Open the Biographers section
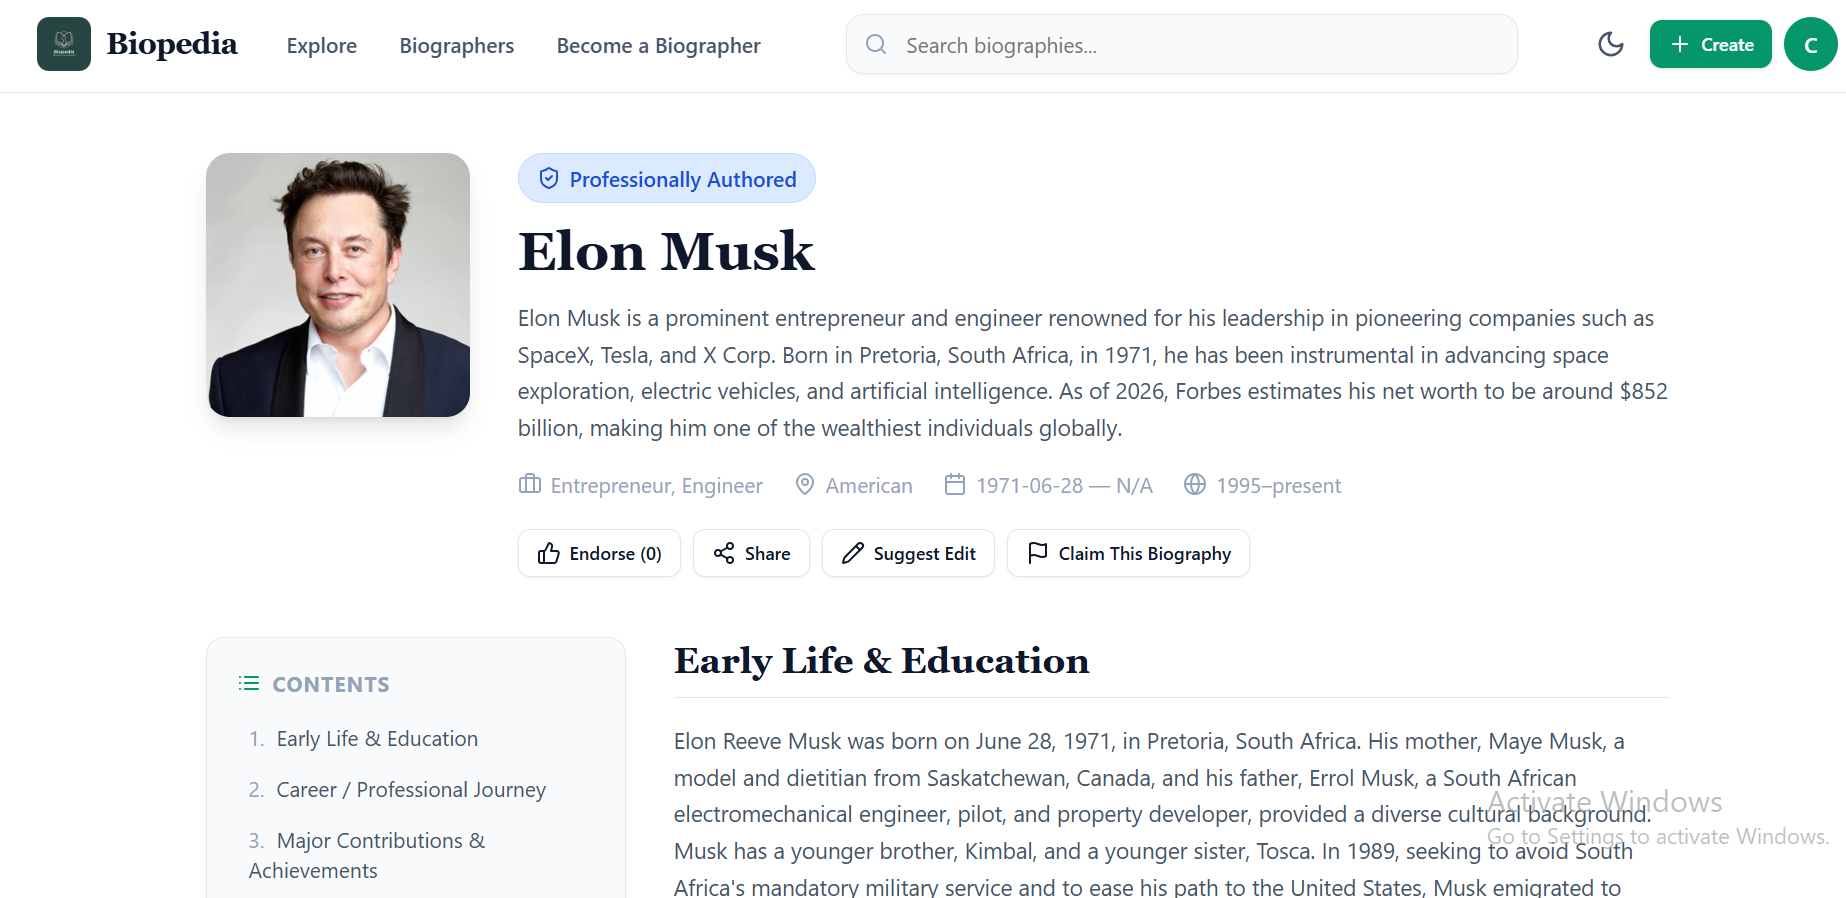 click(456, 45)
